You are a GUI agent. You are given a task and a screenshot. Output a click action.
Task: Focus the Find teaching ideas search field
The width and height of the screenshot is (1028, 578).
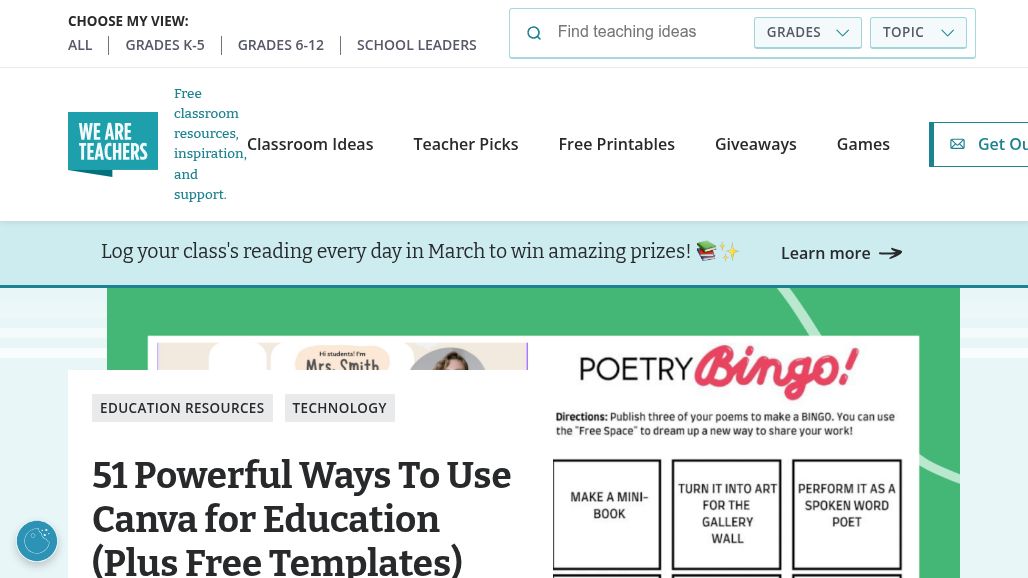[648, 32]
